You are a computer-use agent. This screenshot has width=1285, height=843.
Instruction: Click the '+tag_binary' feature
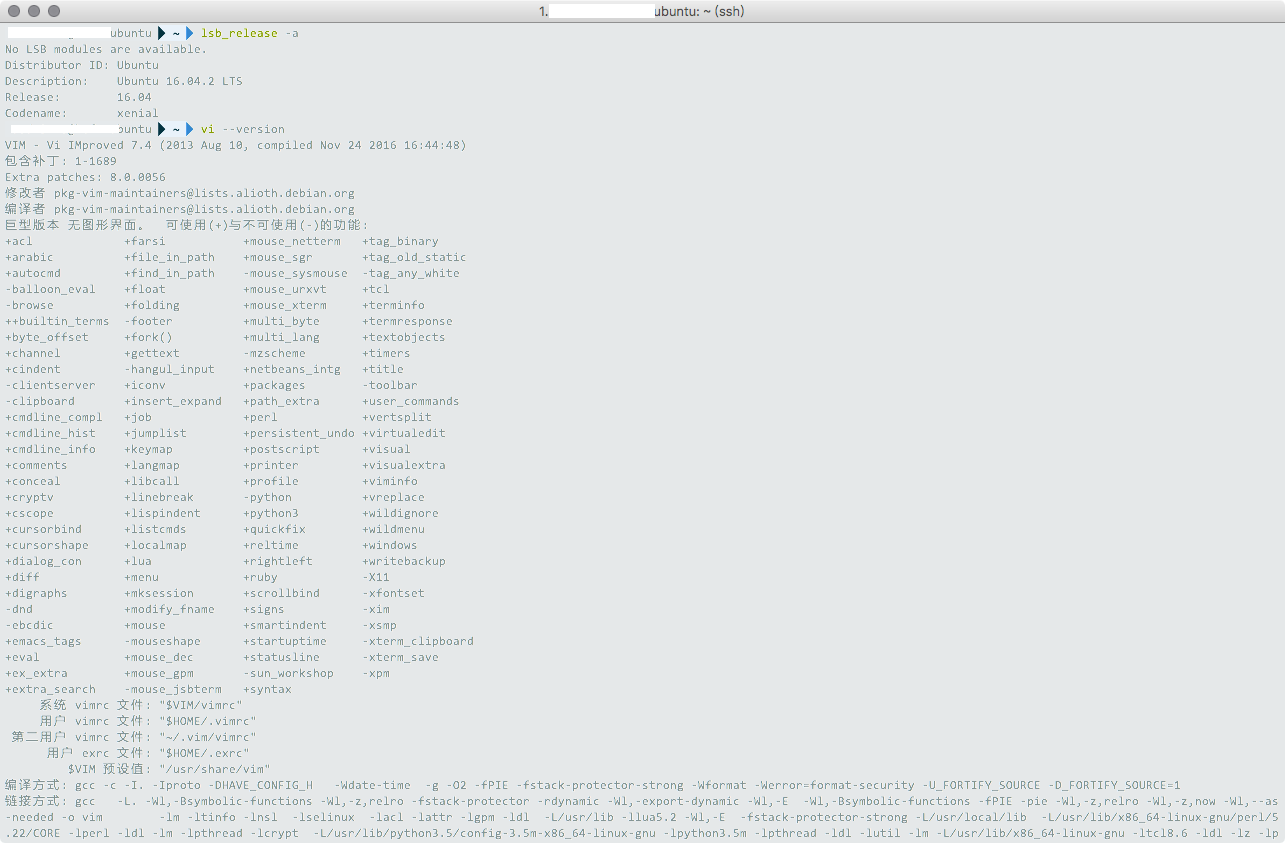tap(400, 241)
